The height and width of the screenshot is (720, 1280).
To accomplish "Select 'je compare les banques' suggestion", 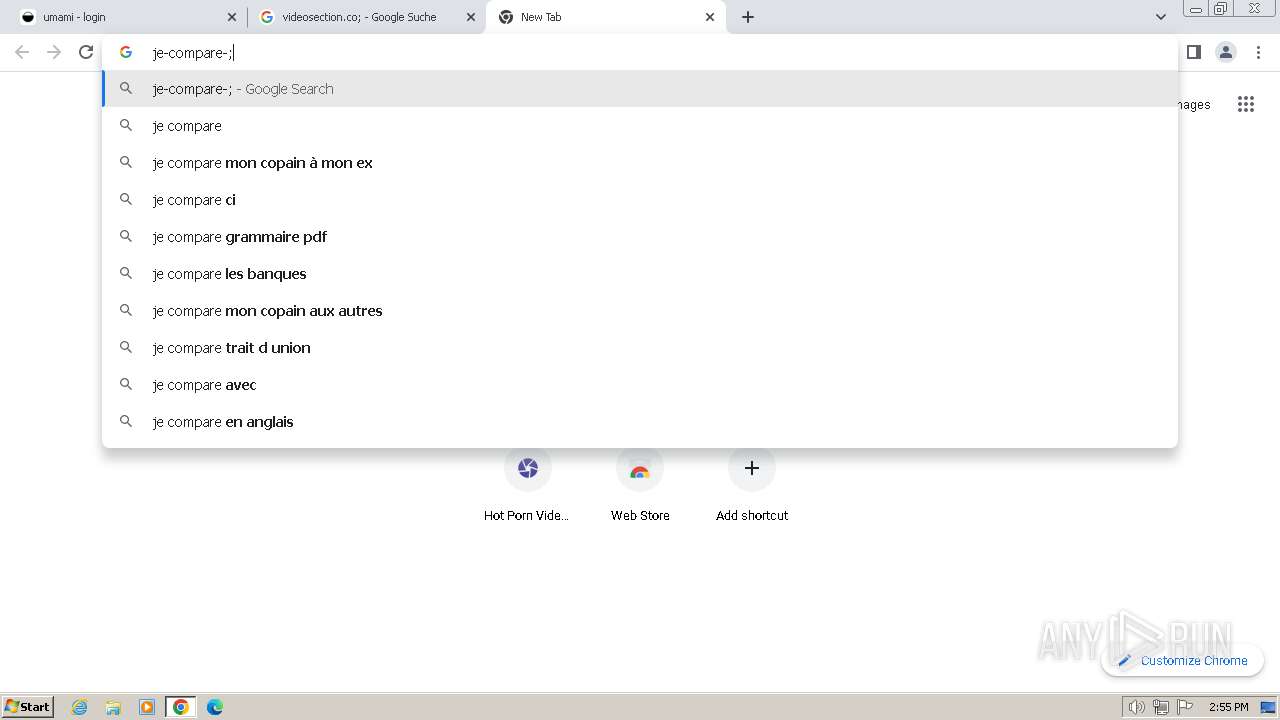I will click(640, 274).
